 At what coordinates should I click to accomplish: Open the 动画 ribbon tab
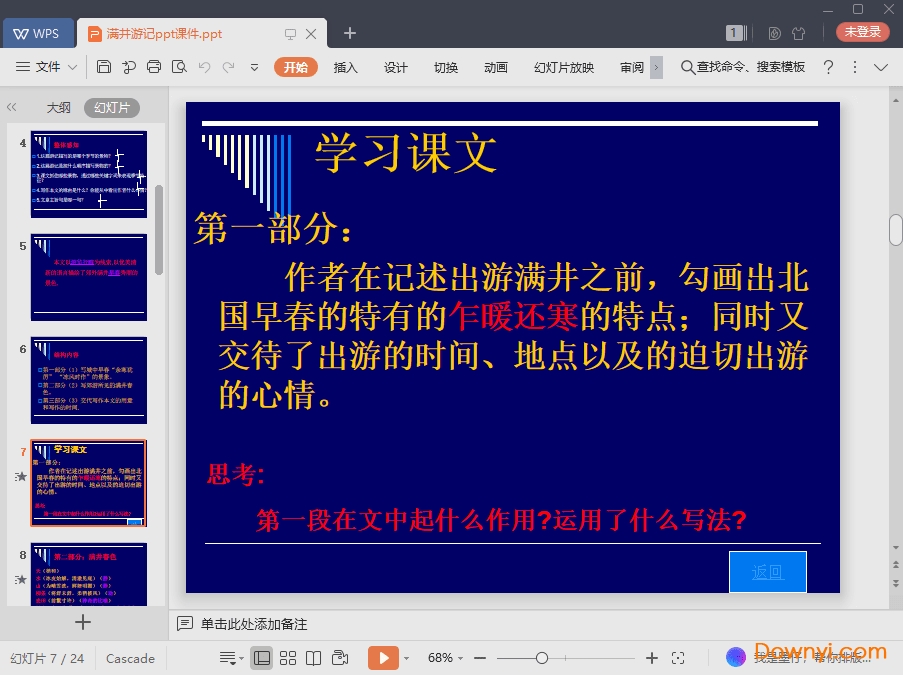496,67
